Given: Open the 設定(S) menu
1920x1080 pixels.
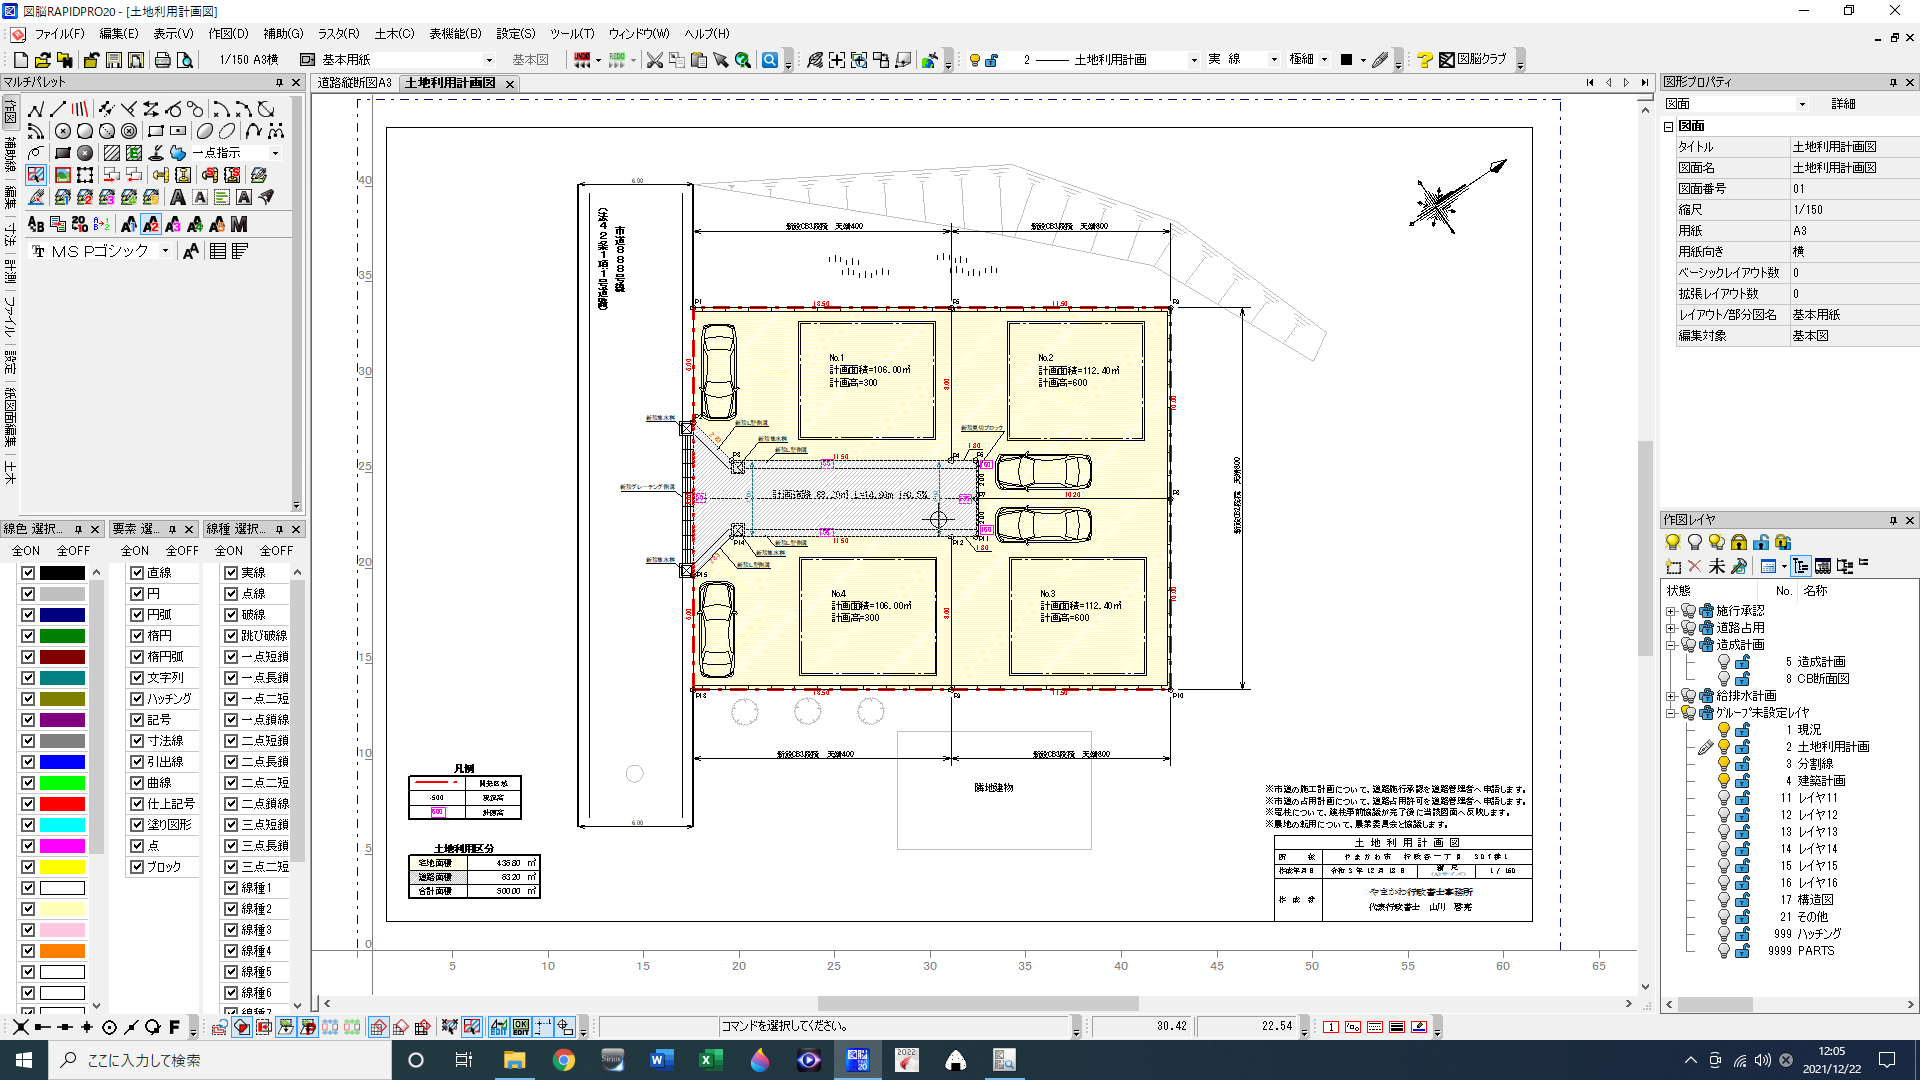Looking at the screenshot, I should [x=516, y=34].
